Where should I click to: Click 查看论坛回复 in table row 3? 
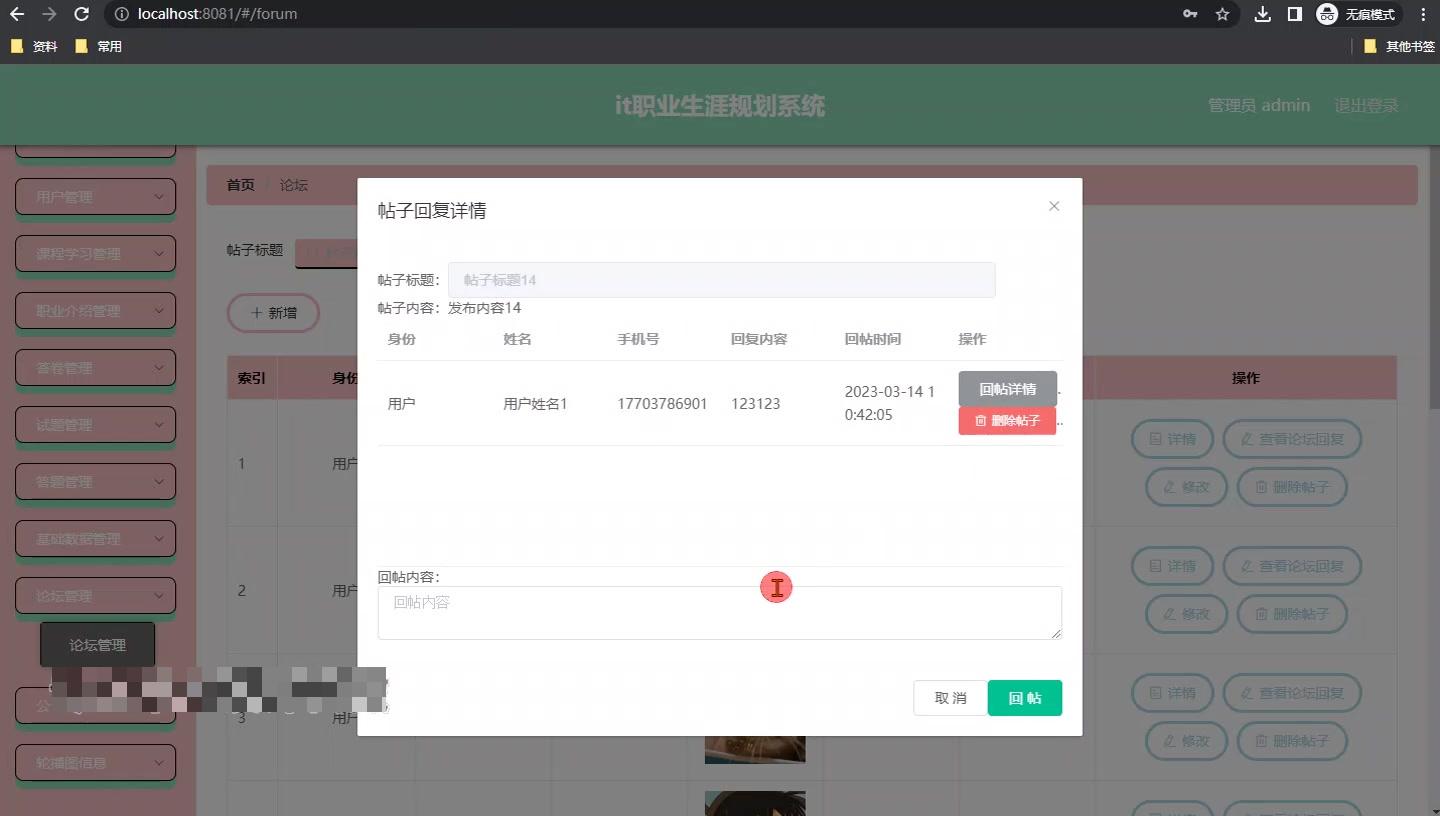tap(1292, 693)
